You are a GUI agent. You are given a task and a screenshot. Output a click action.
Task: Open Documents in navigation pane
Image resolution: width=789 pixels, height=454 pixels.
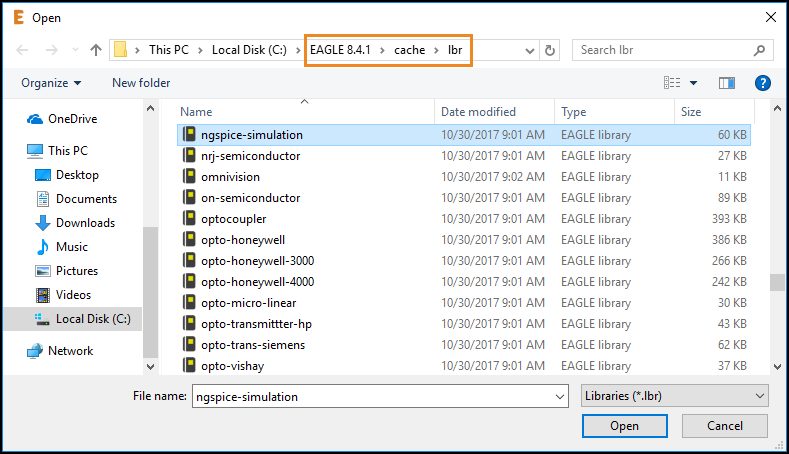(x=76, y=199)
